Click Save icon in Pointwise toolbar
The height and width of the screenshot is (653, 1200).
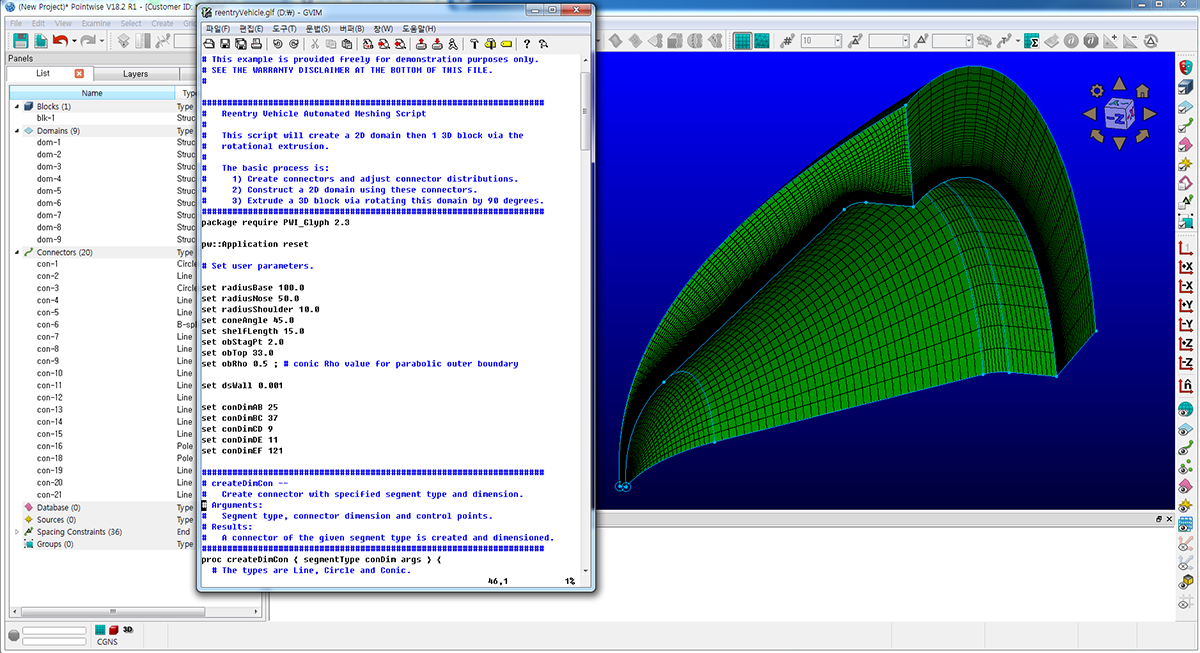pyautogui.click(x=21, y=41)
